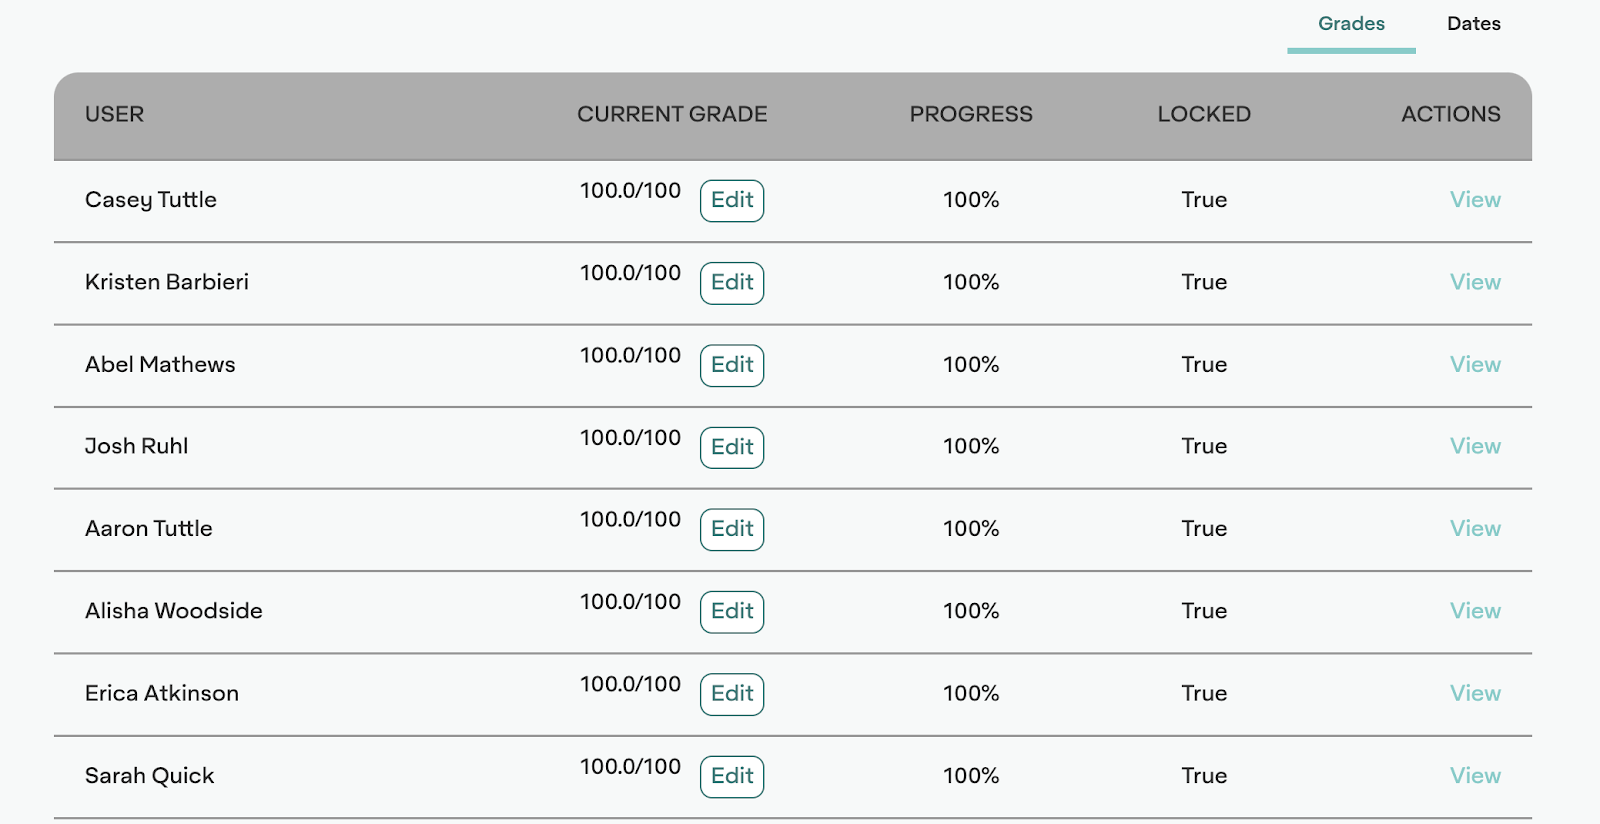The image size is (1600, 824).
Task: Click the User column header
Action: [114, 114]
